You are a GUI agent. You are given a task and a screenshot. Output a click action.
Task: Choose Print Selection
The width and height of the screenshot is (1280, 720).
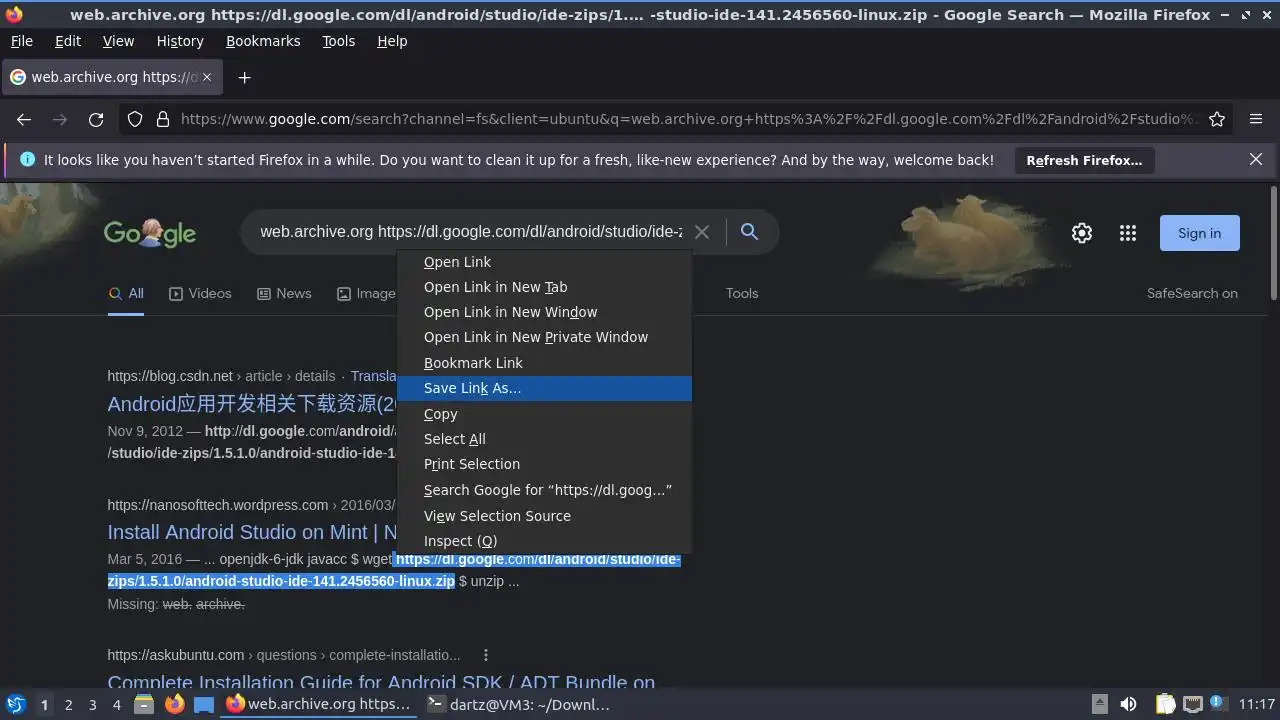544,464
